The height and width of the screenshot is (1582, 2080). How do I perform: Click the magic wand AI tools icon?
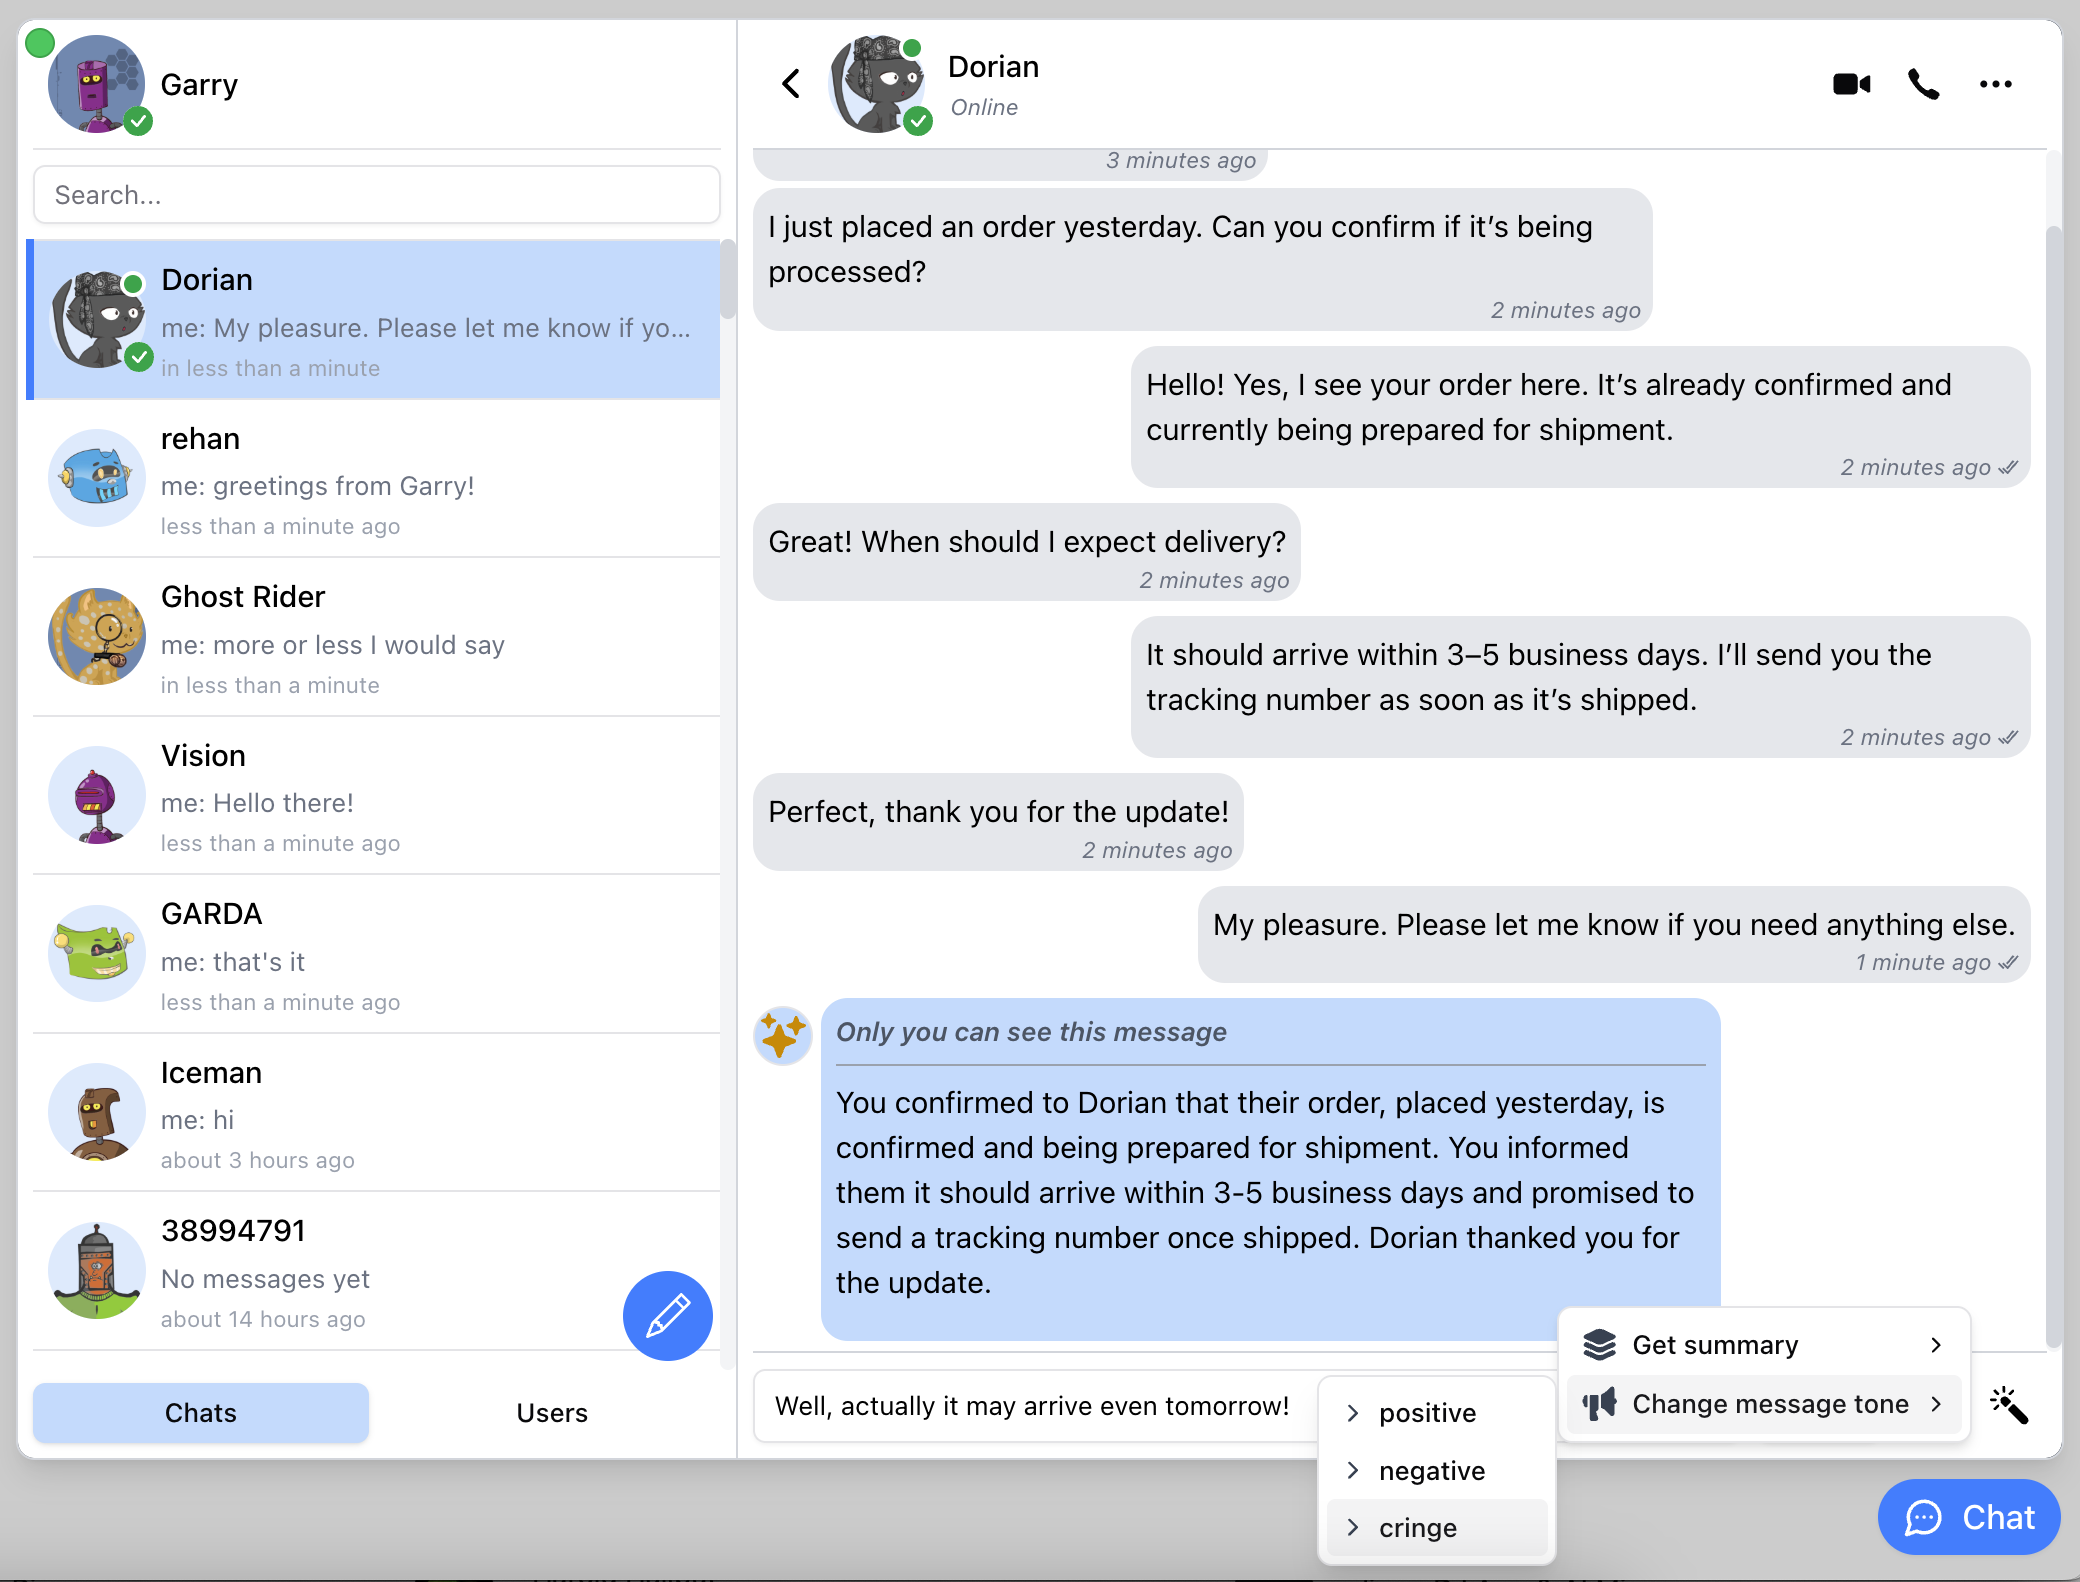tap(2009, 1405)
